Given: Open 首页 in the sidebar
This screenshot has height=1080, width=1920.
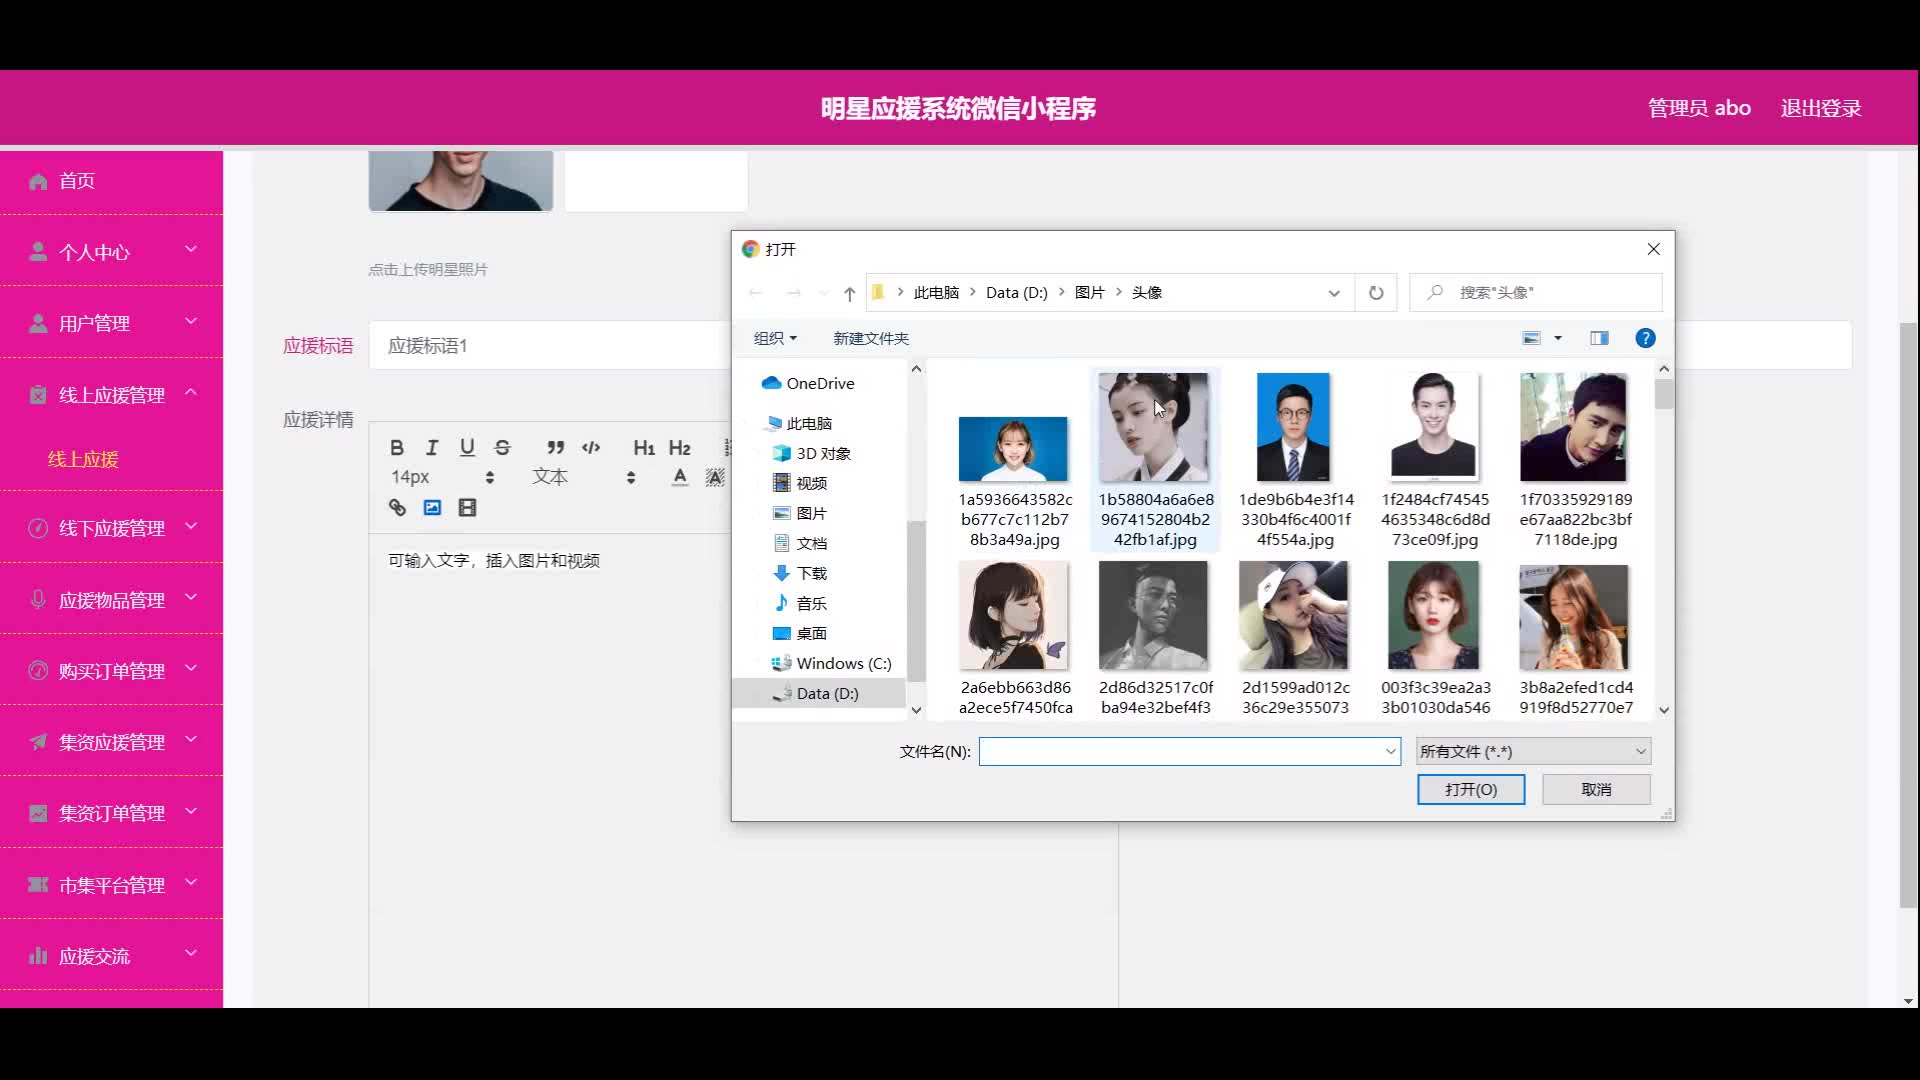Looking at the screenshot, I should coord(111,181).
